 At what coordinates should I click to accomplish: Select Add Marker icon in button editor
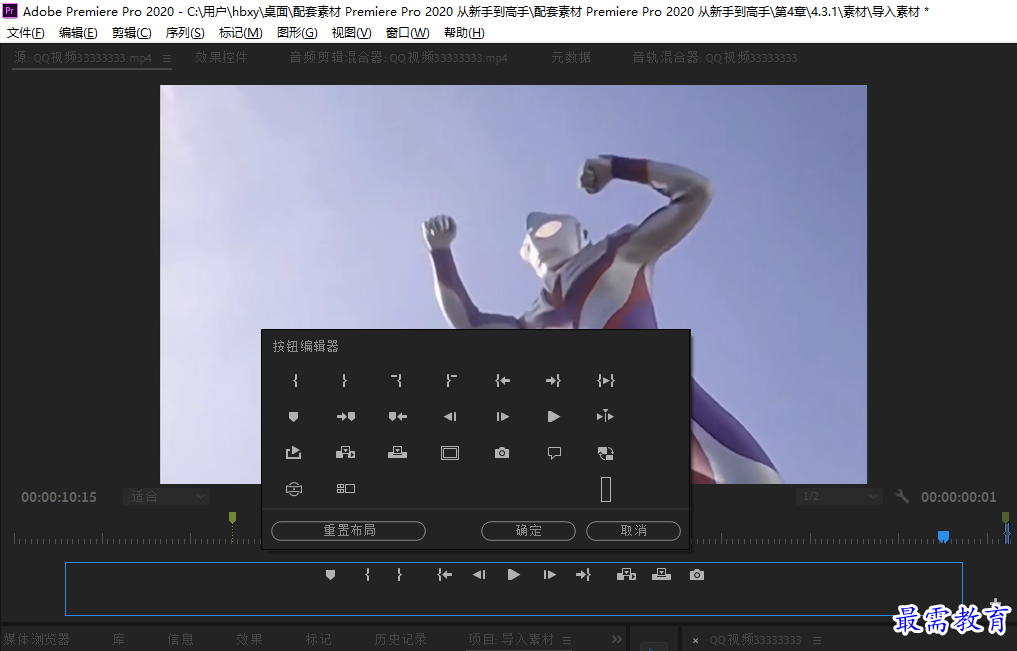point(293,417)
